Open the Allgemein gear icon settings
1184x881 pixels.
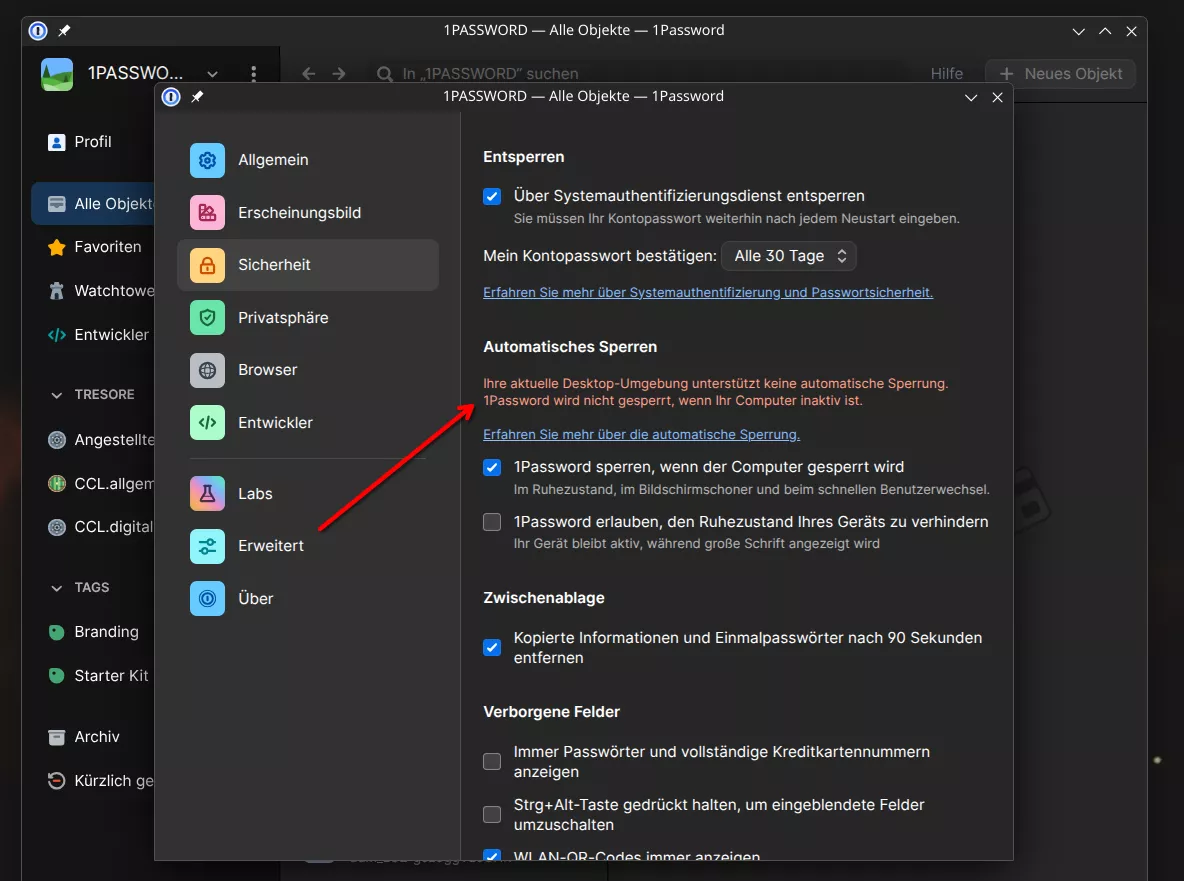pos(207,160)
